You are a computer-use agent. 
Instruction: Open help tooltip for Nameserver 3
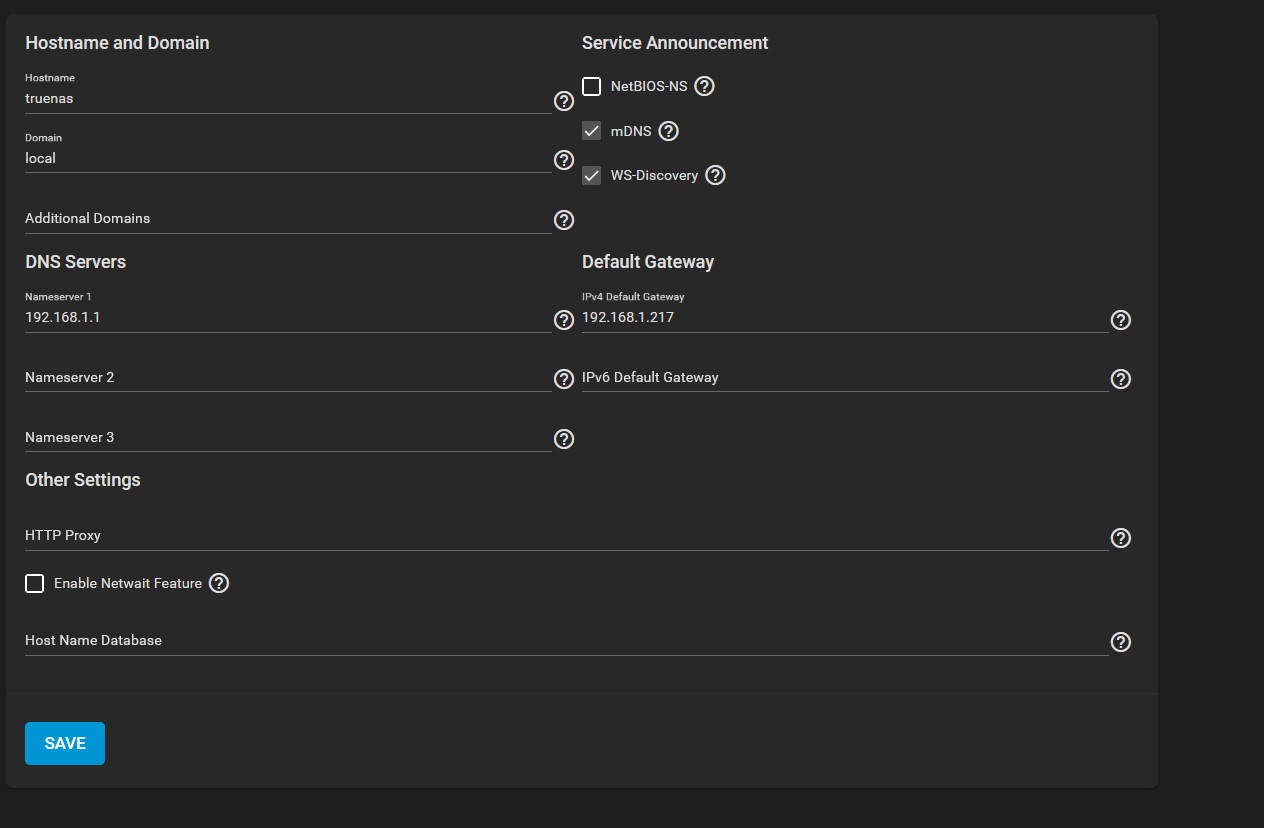pyautogui.click(x=564, y=439)
